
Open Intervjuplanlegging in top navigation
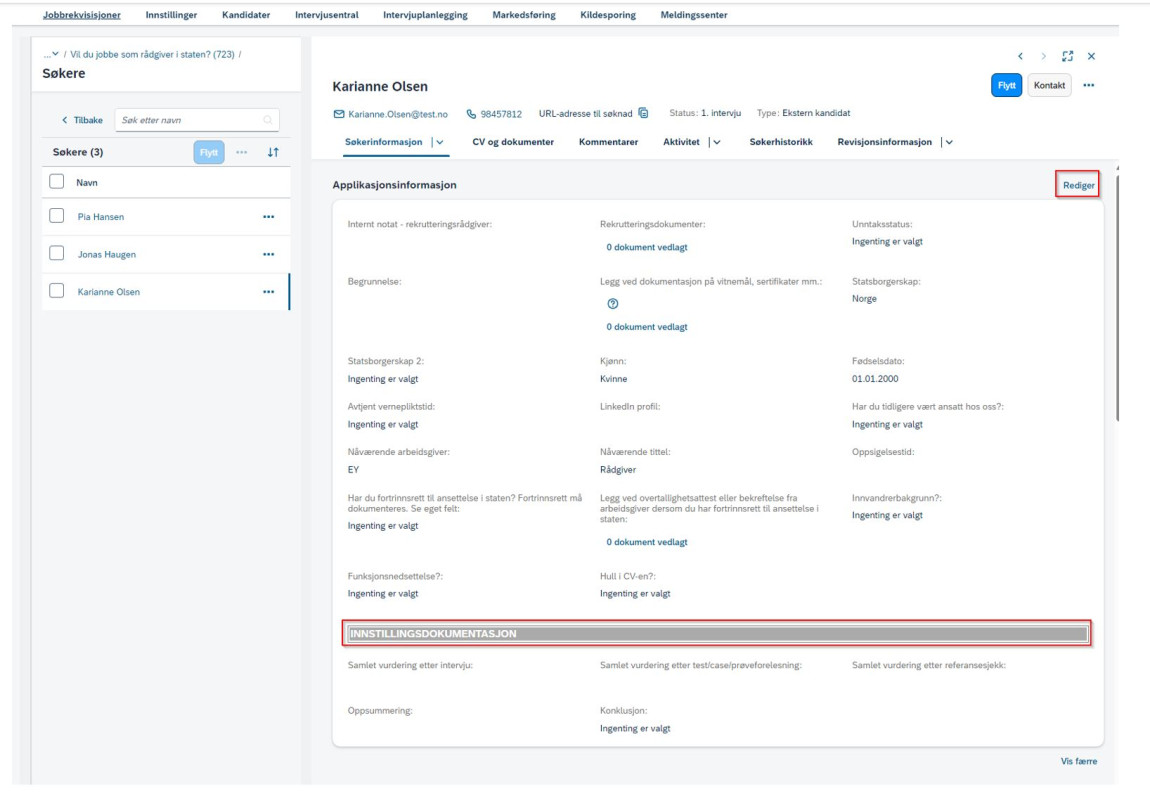425,15
